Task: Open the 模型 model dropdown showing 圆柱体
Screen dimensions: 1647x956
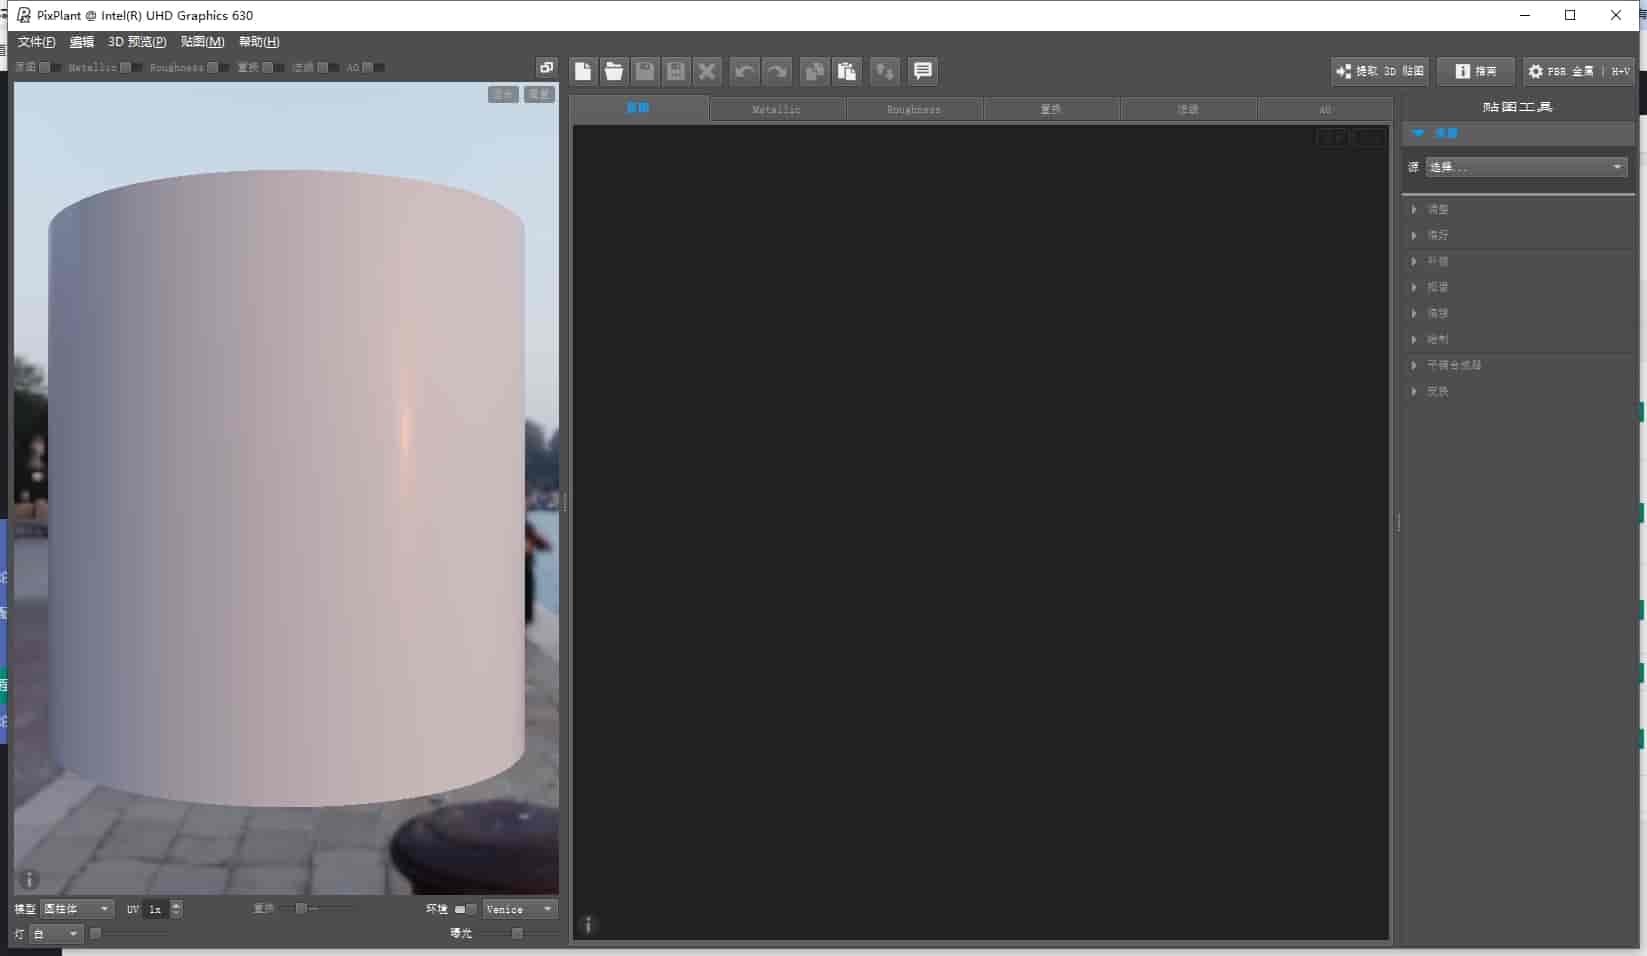Action: point(77,909)
